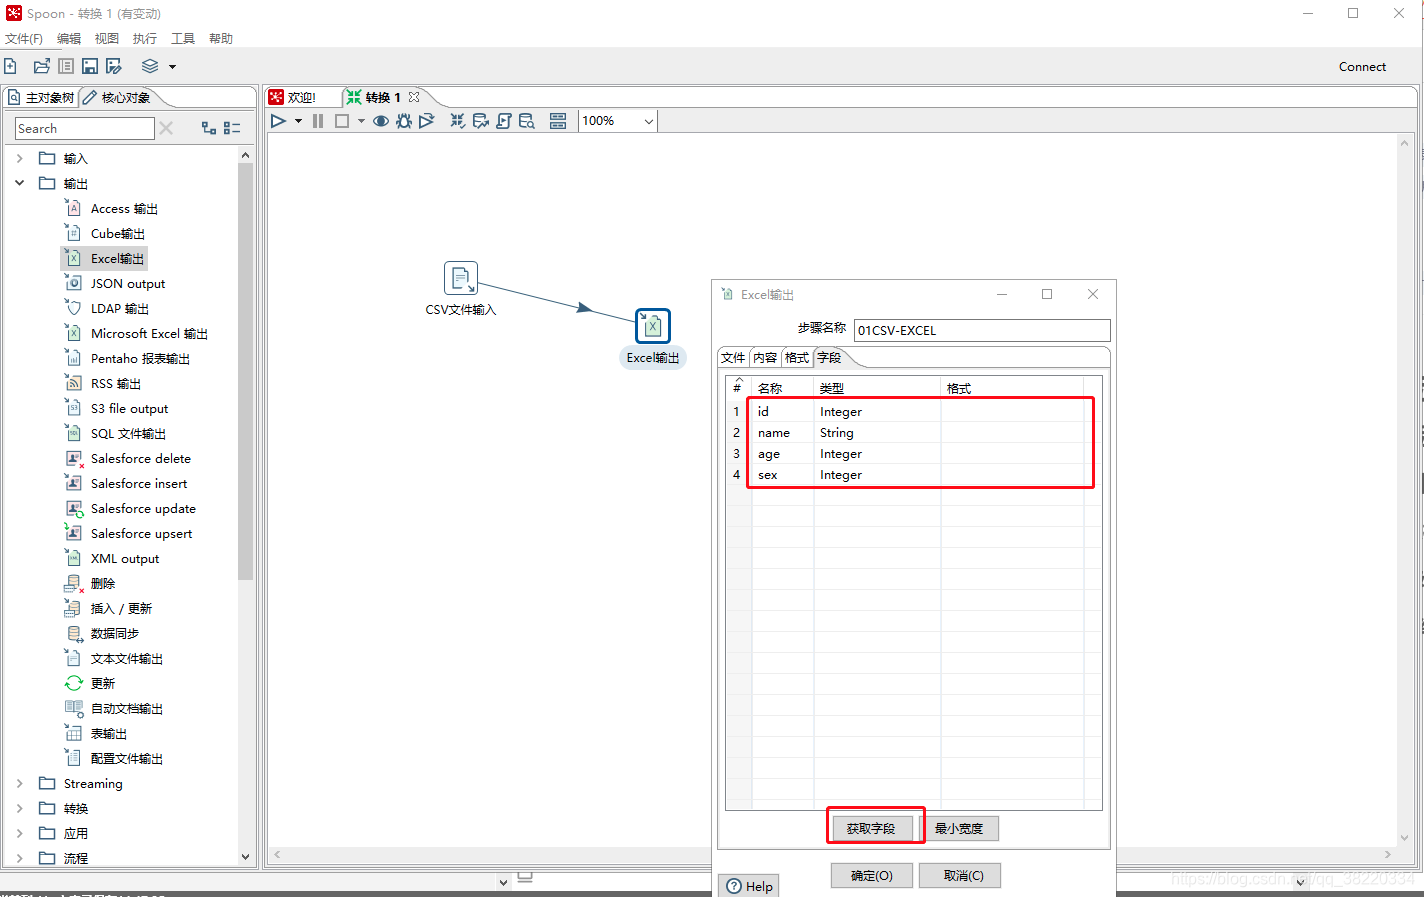Open the 视图 menu
Viewport: 1424px width, 897px height.
pyautogui.click(x=107, y=38)
